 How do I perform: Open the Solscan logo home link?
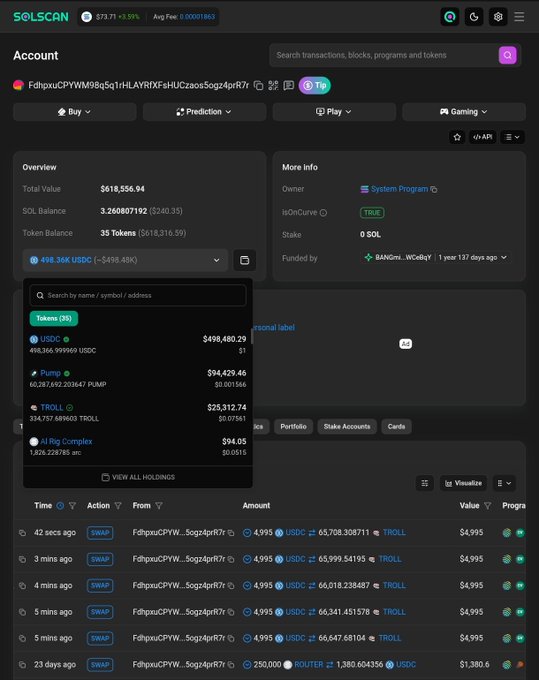click(x=41, y=16)
